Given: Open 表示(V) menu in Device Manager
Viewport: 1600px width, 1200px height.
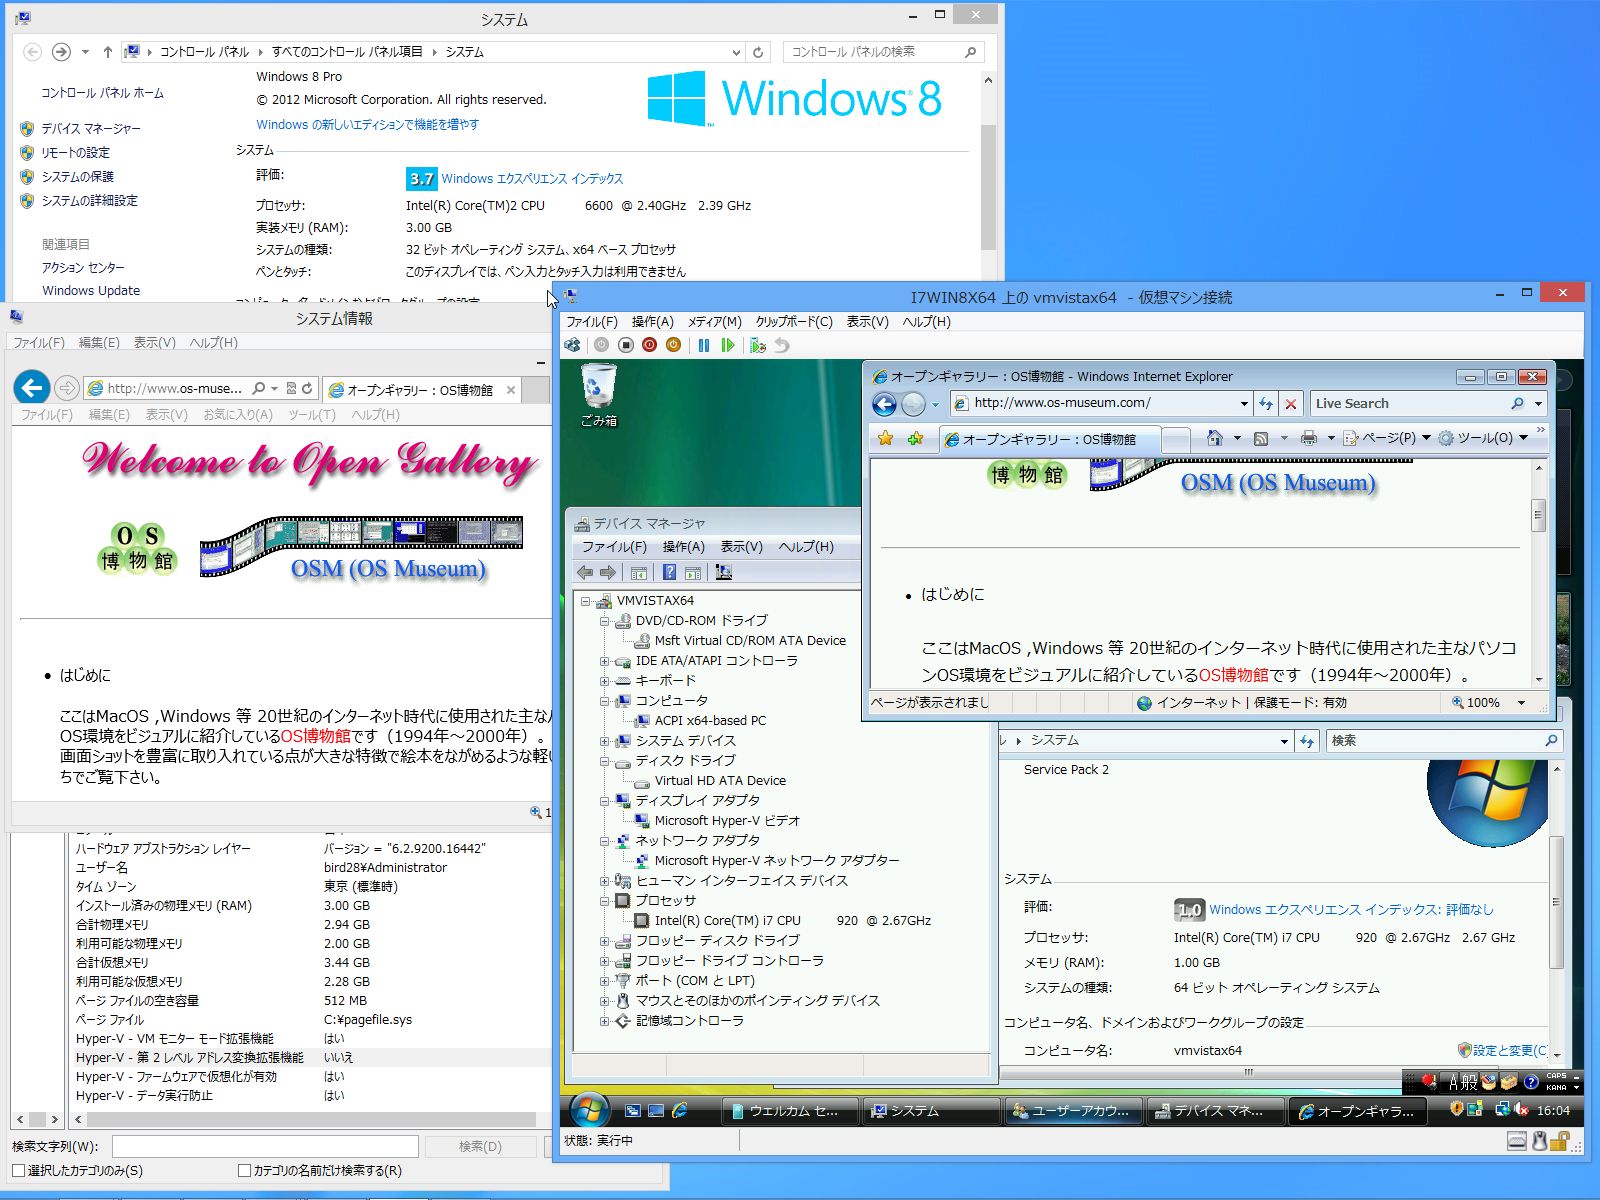Looking at the screenshot, I should (741, 547).
